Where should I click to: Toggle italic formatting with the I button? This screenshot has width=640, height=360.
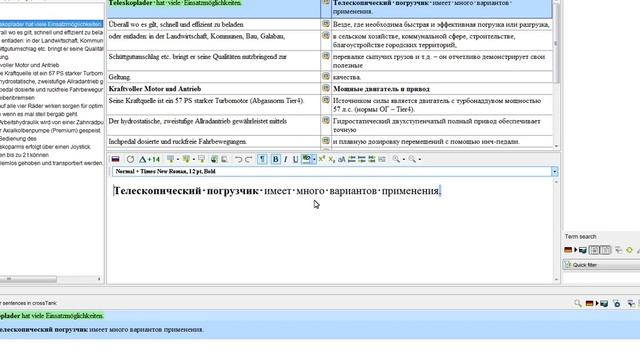[x=286, y=159]
